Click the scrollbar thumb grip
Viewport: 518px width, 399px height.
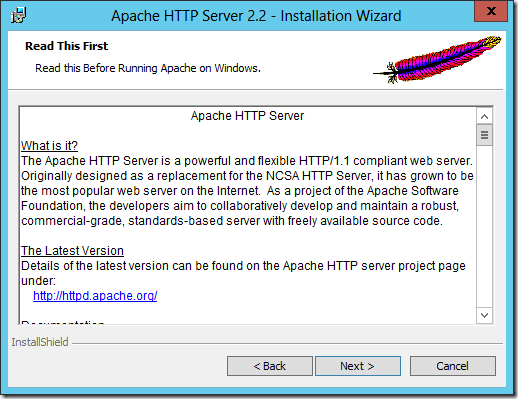484,135
